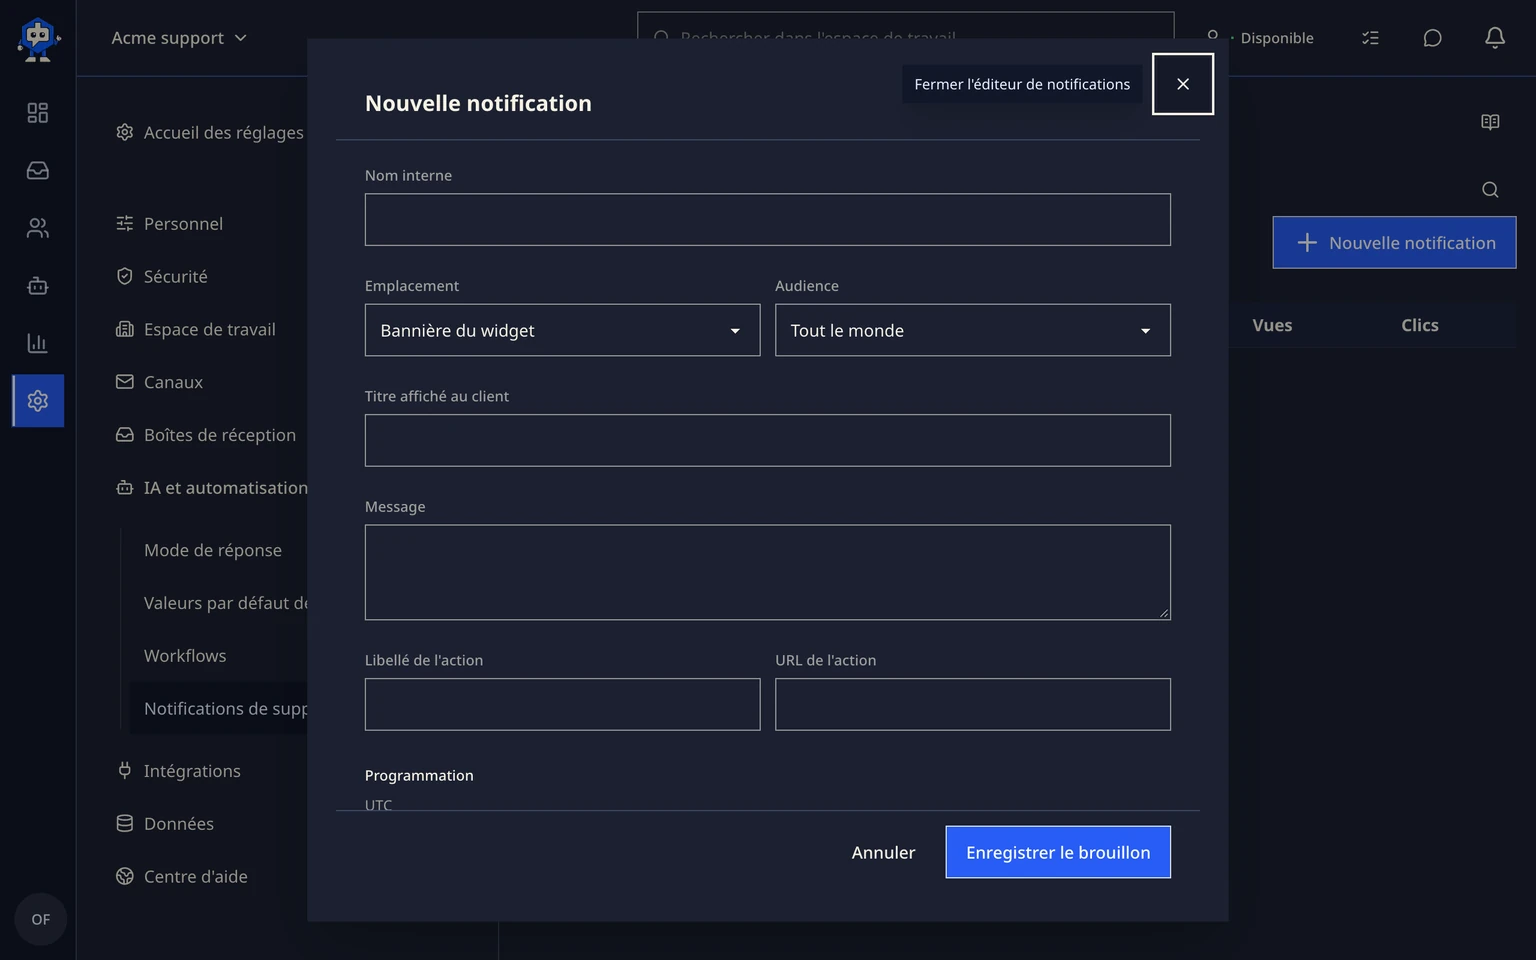
Task: Open the Données settings section
Action: pos(165,824)
